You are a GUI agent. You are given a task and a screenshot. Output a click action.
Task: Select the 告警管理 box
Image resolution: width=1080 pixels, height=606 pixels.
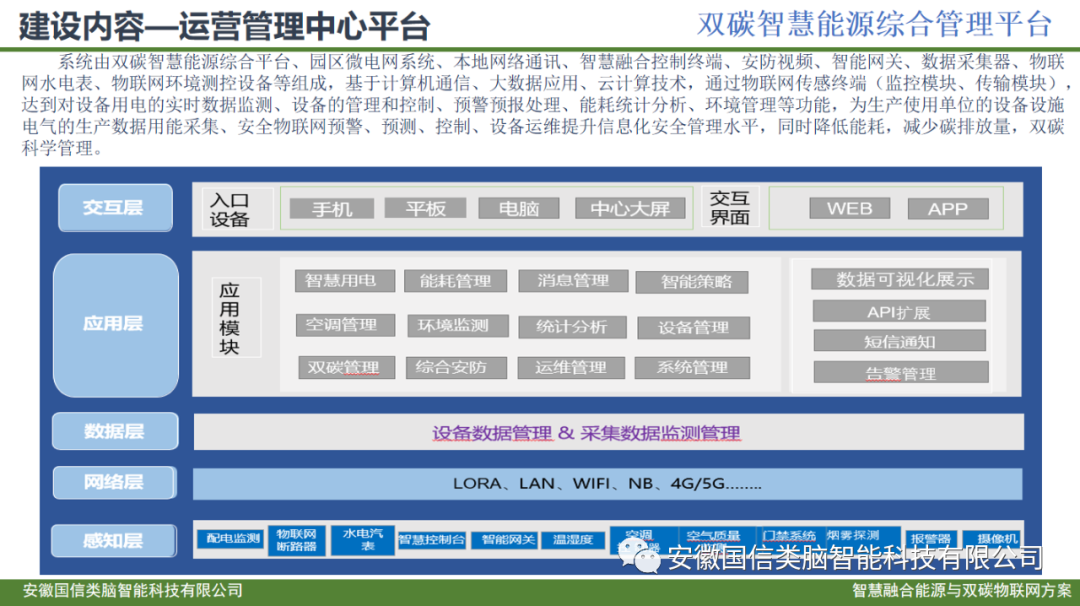[x=900, y=373]
